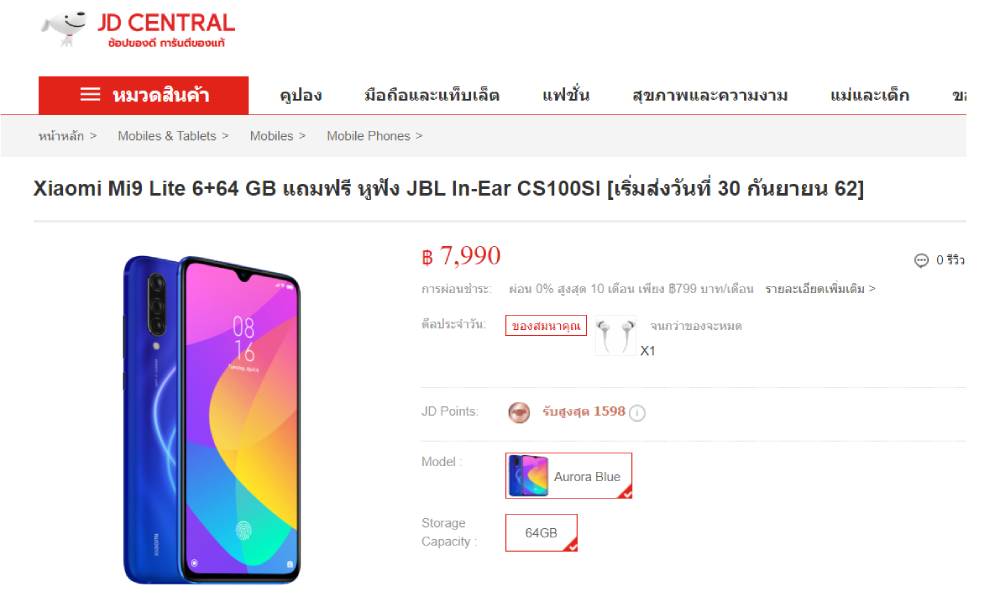Viewport: 1000px width, 597px height.
Task: Open the คูปอง menu item
Action: (x=300, y=96)
